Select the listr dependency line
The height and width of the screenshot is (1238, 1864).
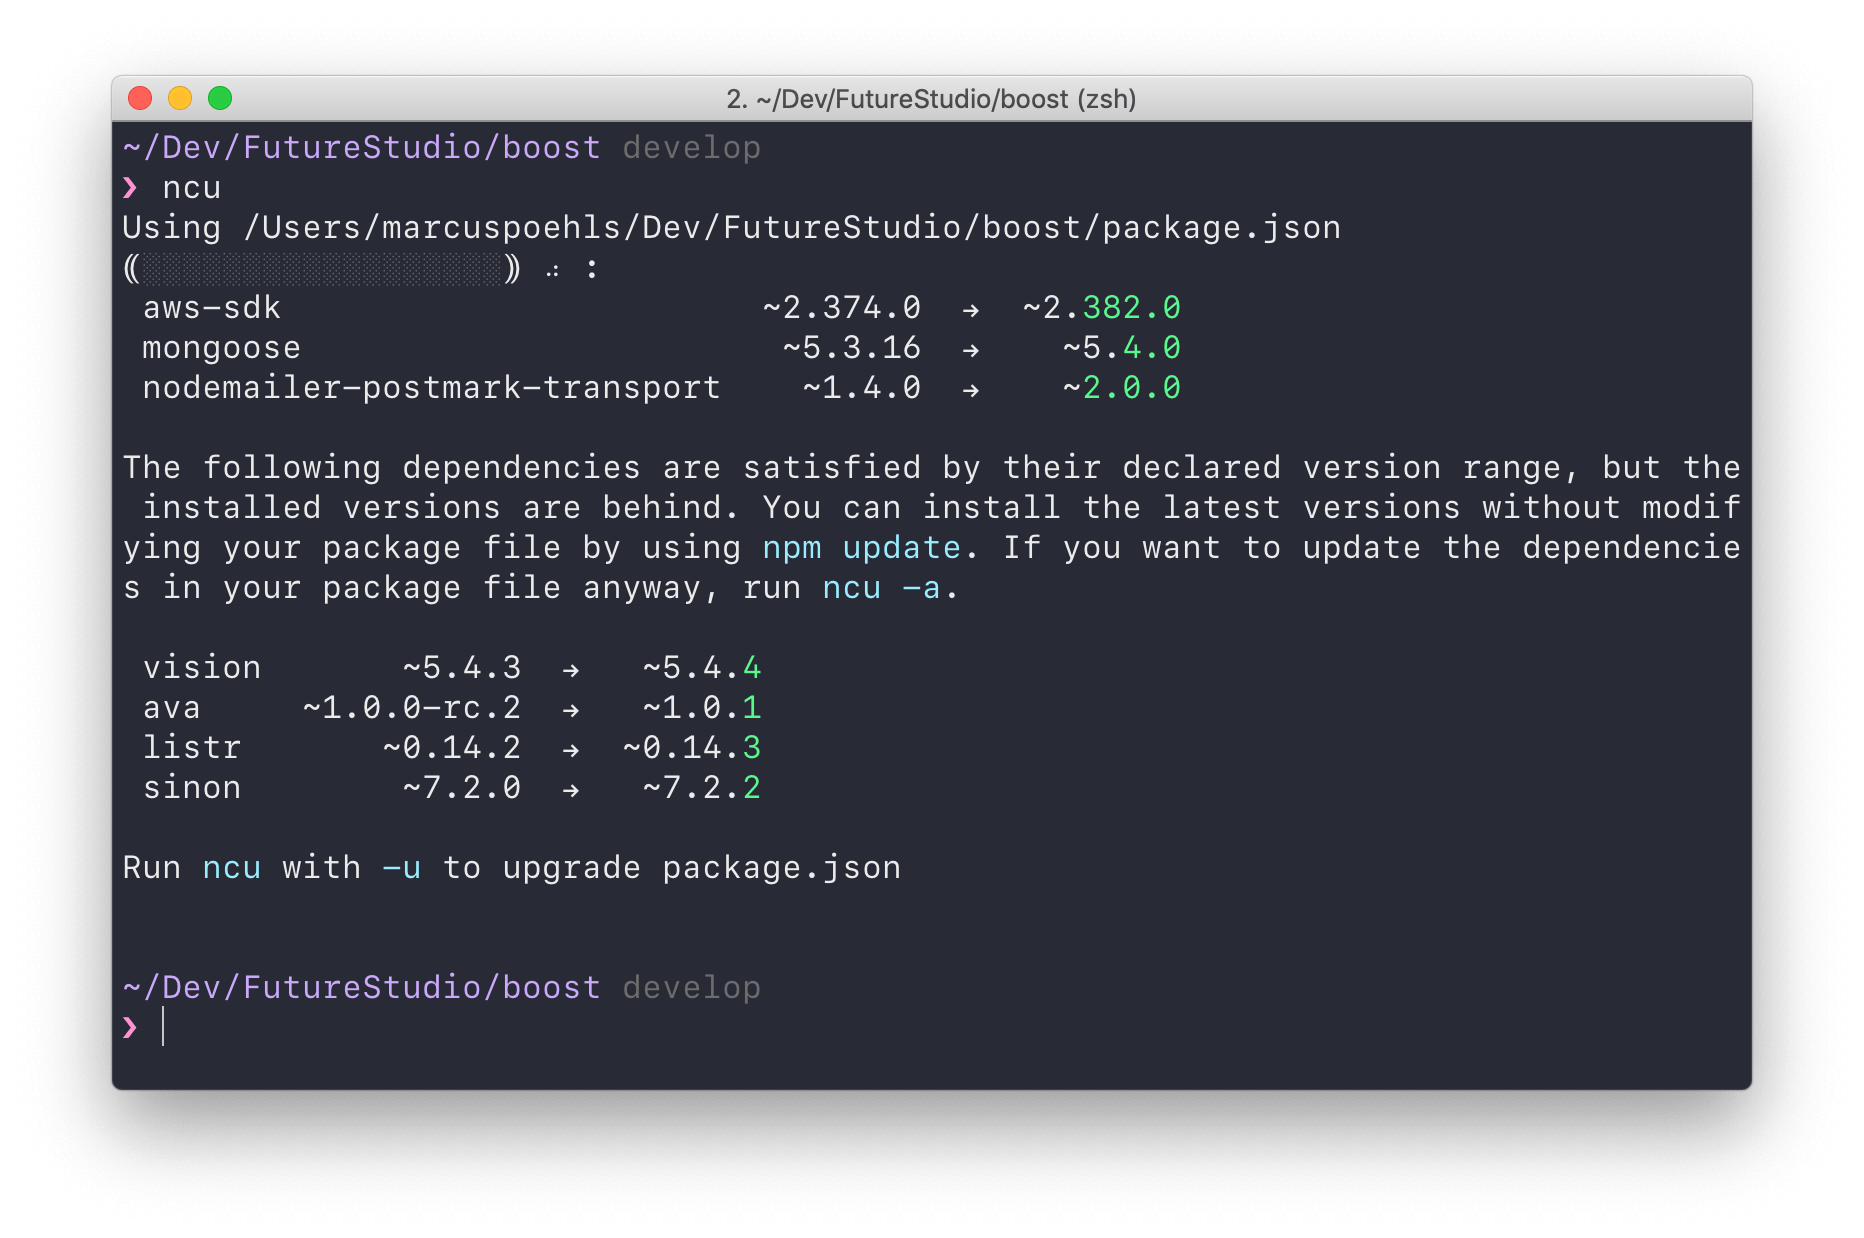click(x=192, y=747)
